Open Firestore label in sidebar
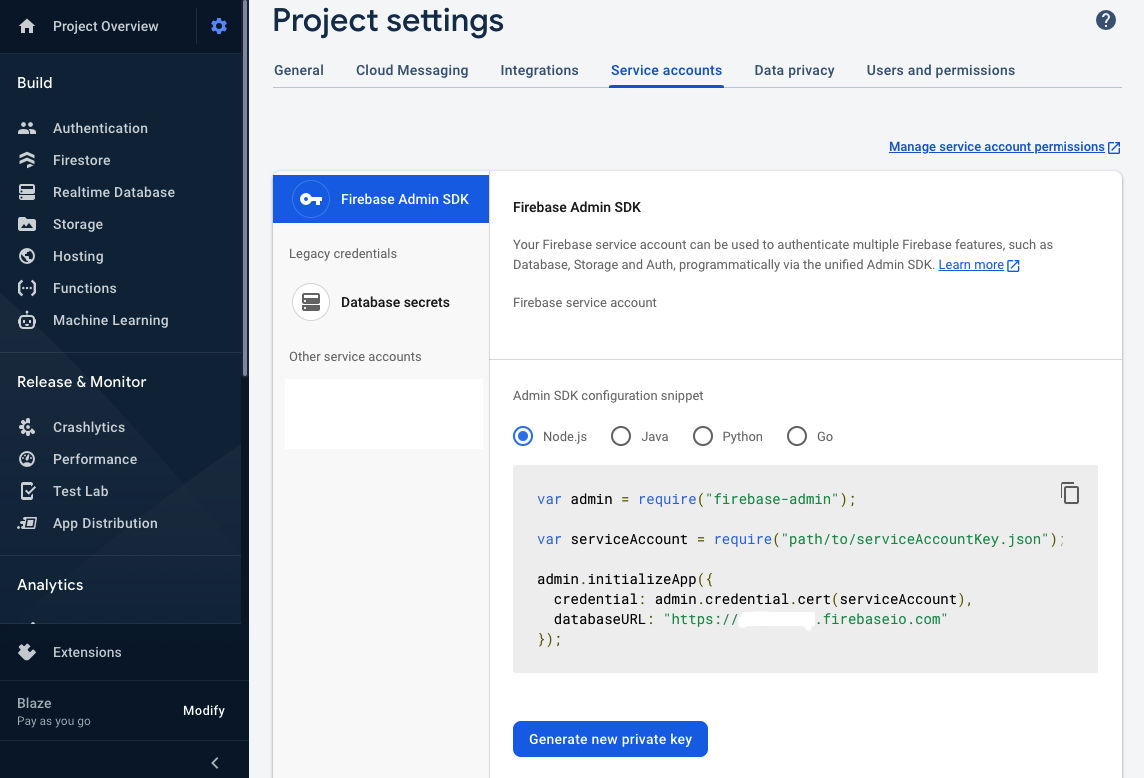The height and width of the screenshot is (778, 1144). pos(82,160)
